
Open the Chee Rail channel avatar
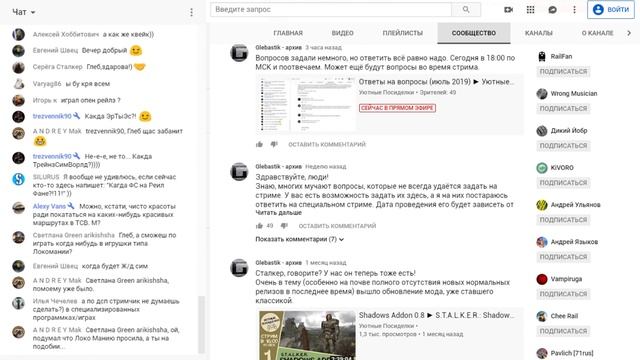tap(542, 317)
